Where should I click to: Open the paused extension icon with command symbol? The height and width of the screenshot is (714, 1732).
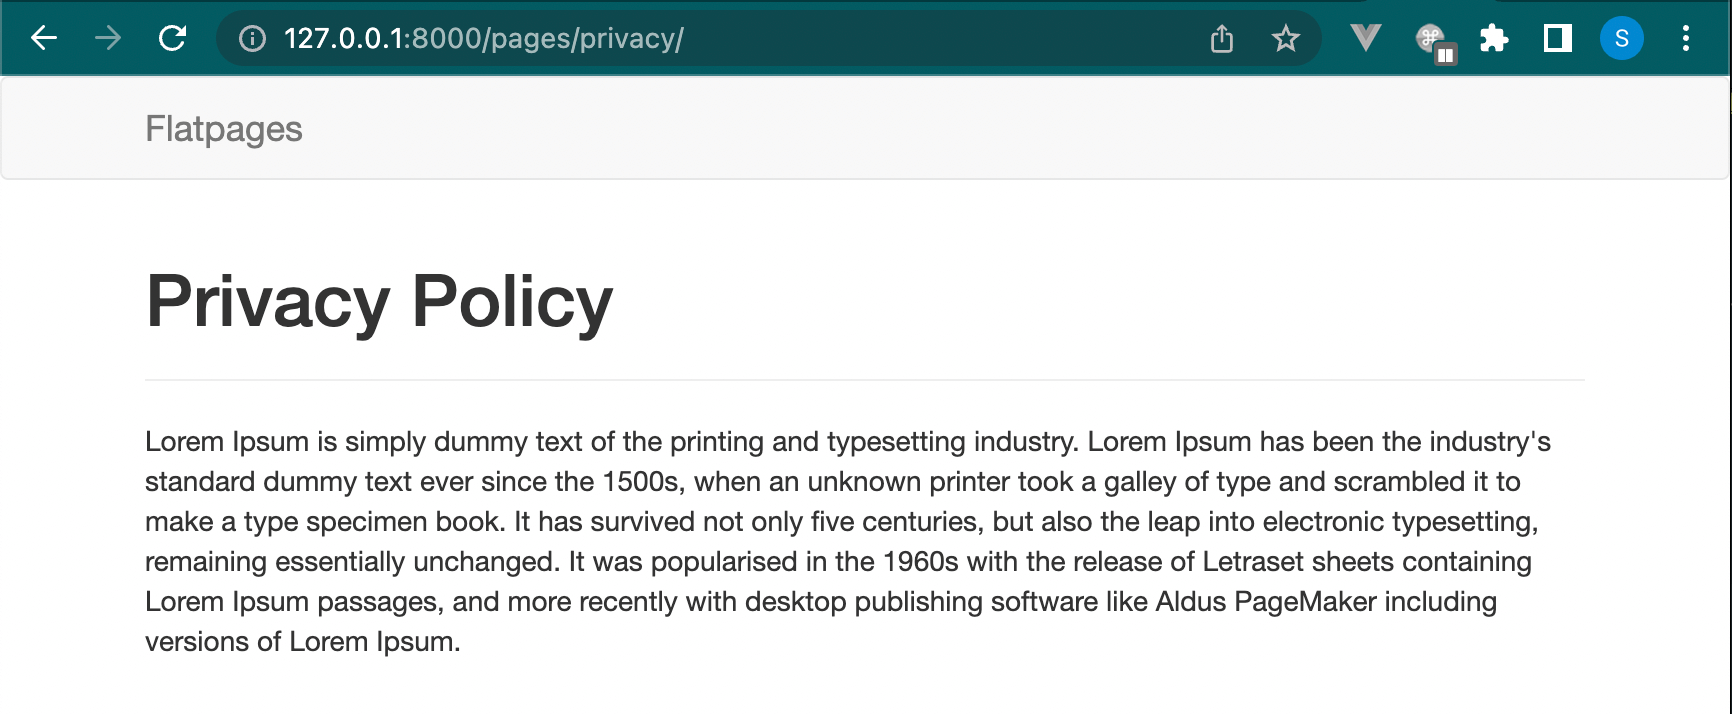1435,42
